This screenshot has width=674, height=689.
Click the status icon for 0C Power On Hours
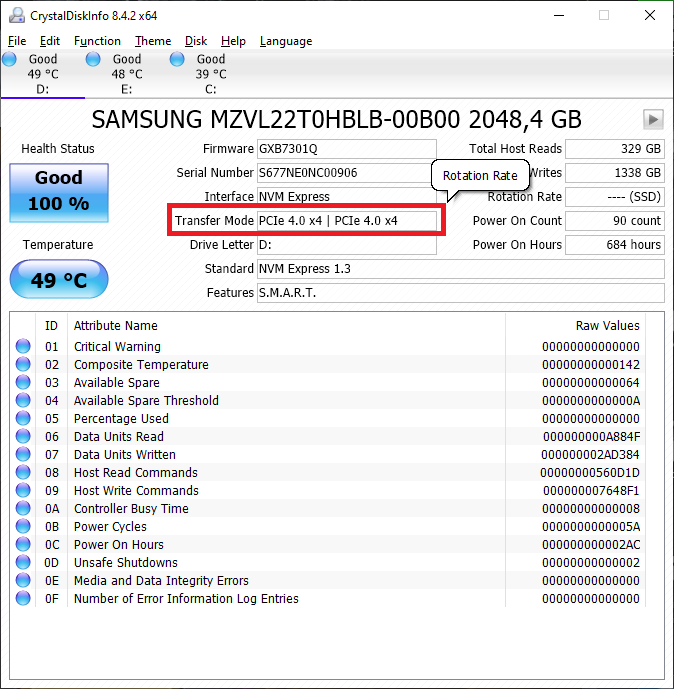click(23, 544)
